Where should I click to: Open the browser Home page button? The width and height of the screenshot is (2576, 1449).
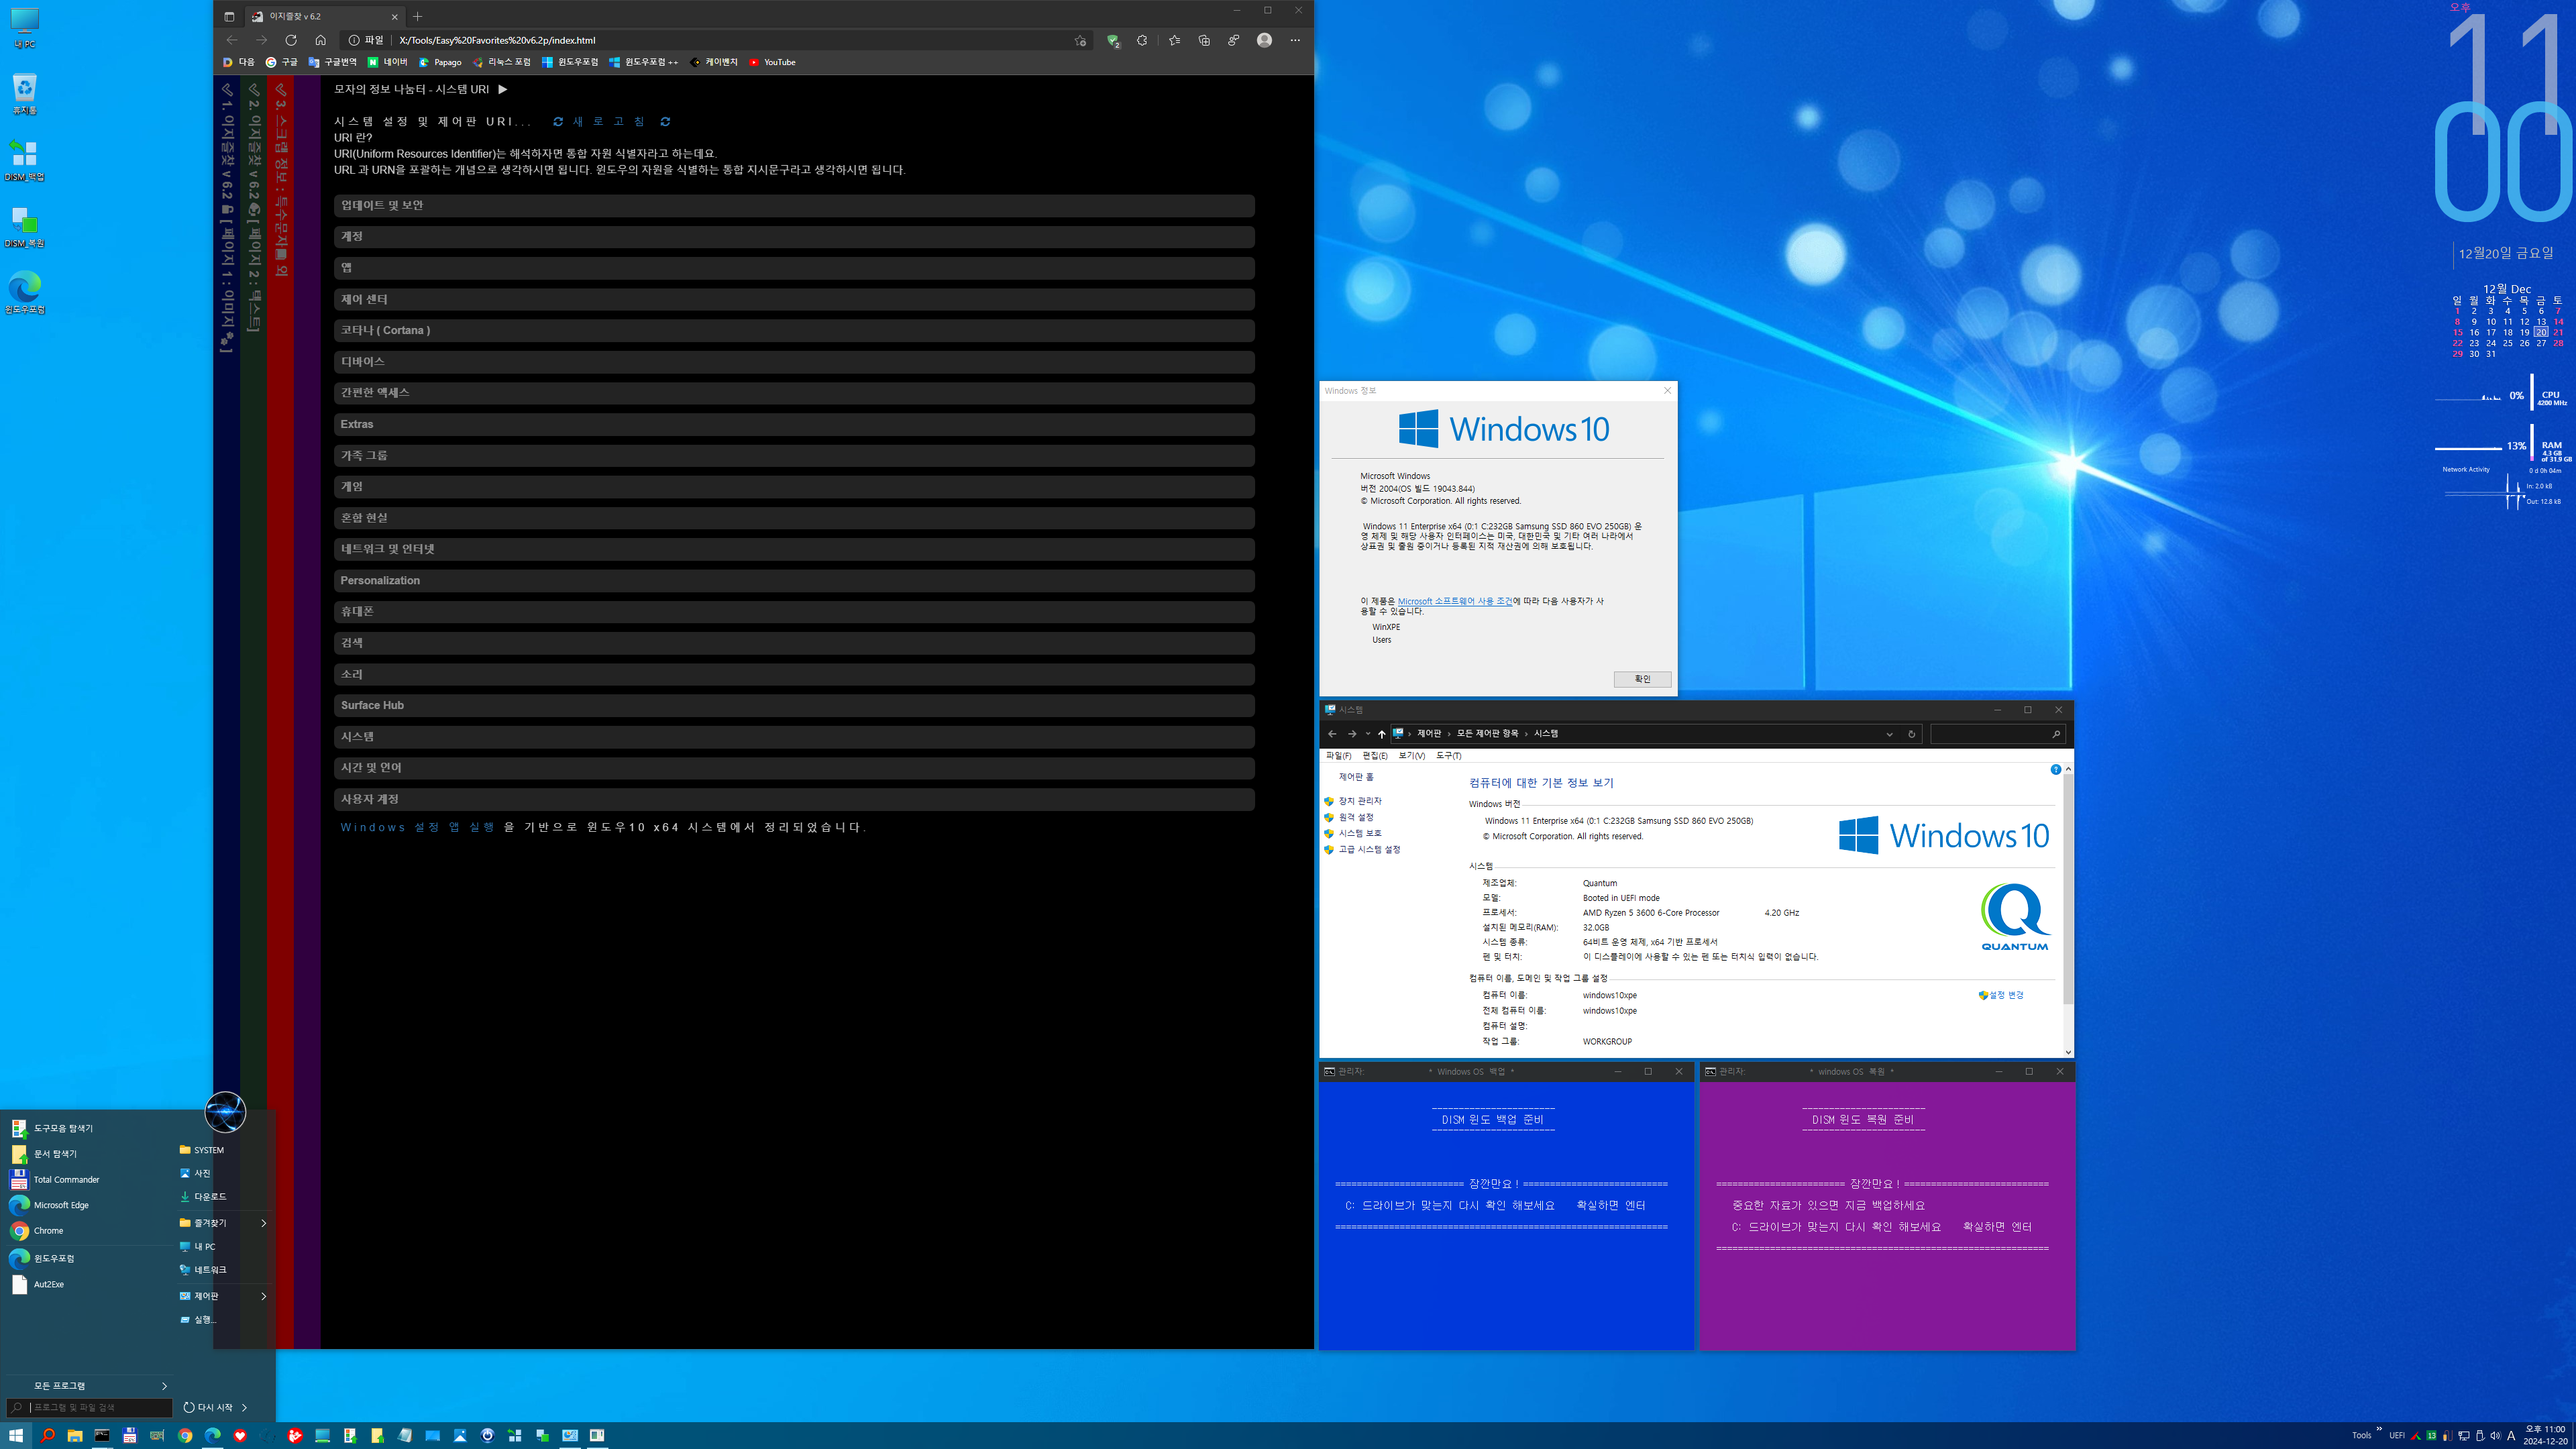(320, 40)
